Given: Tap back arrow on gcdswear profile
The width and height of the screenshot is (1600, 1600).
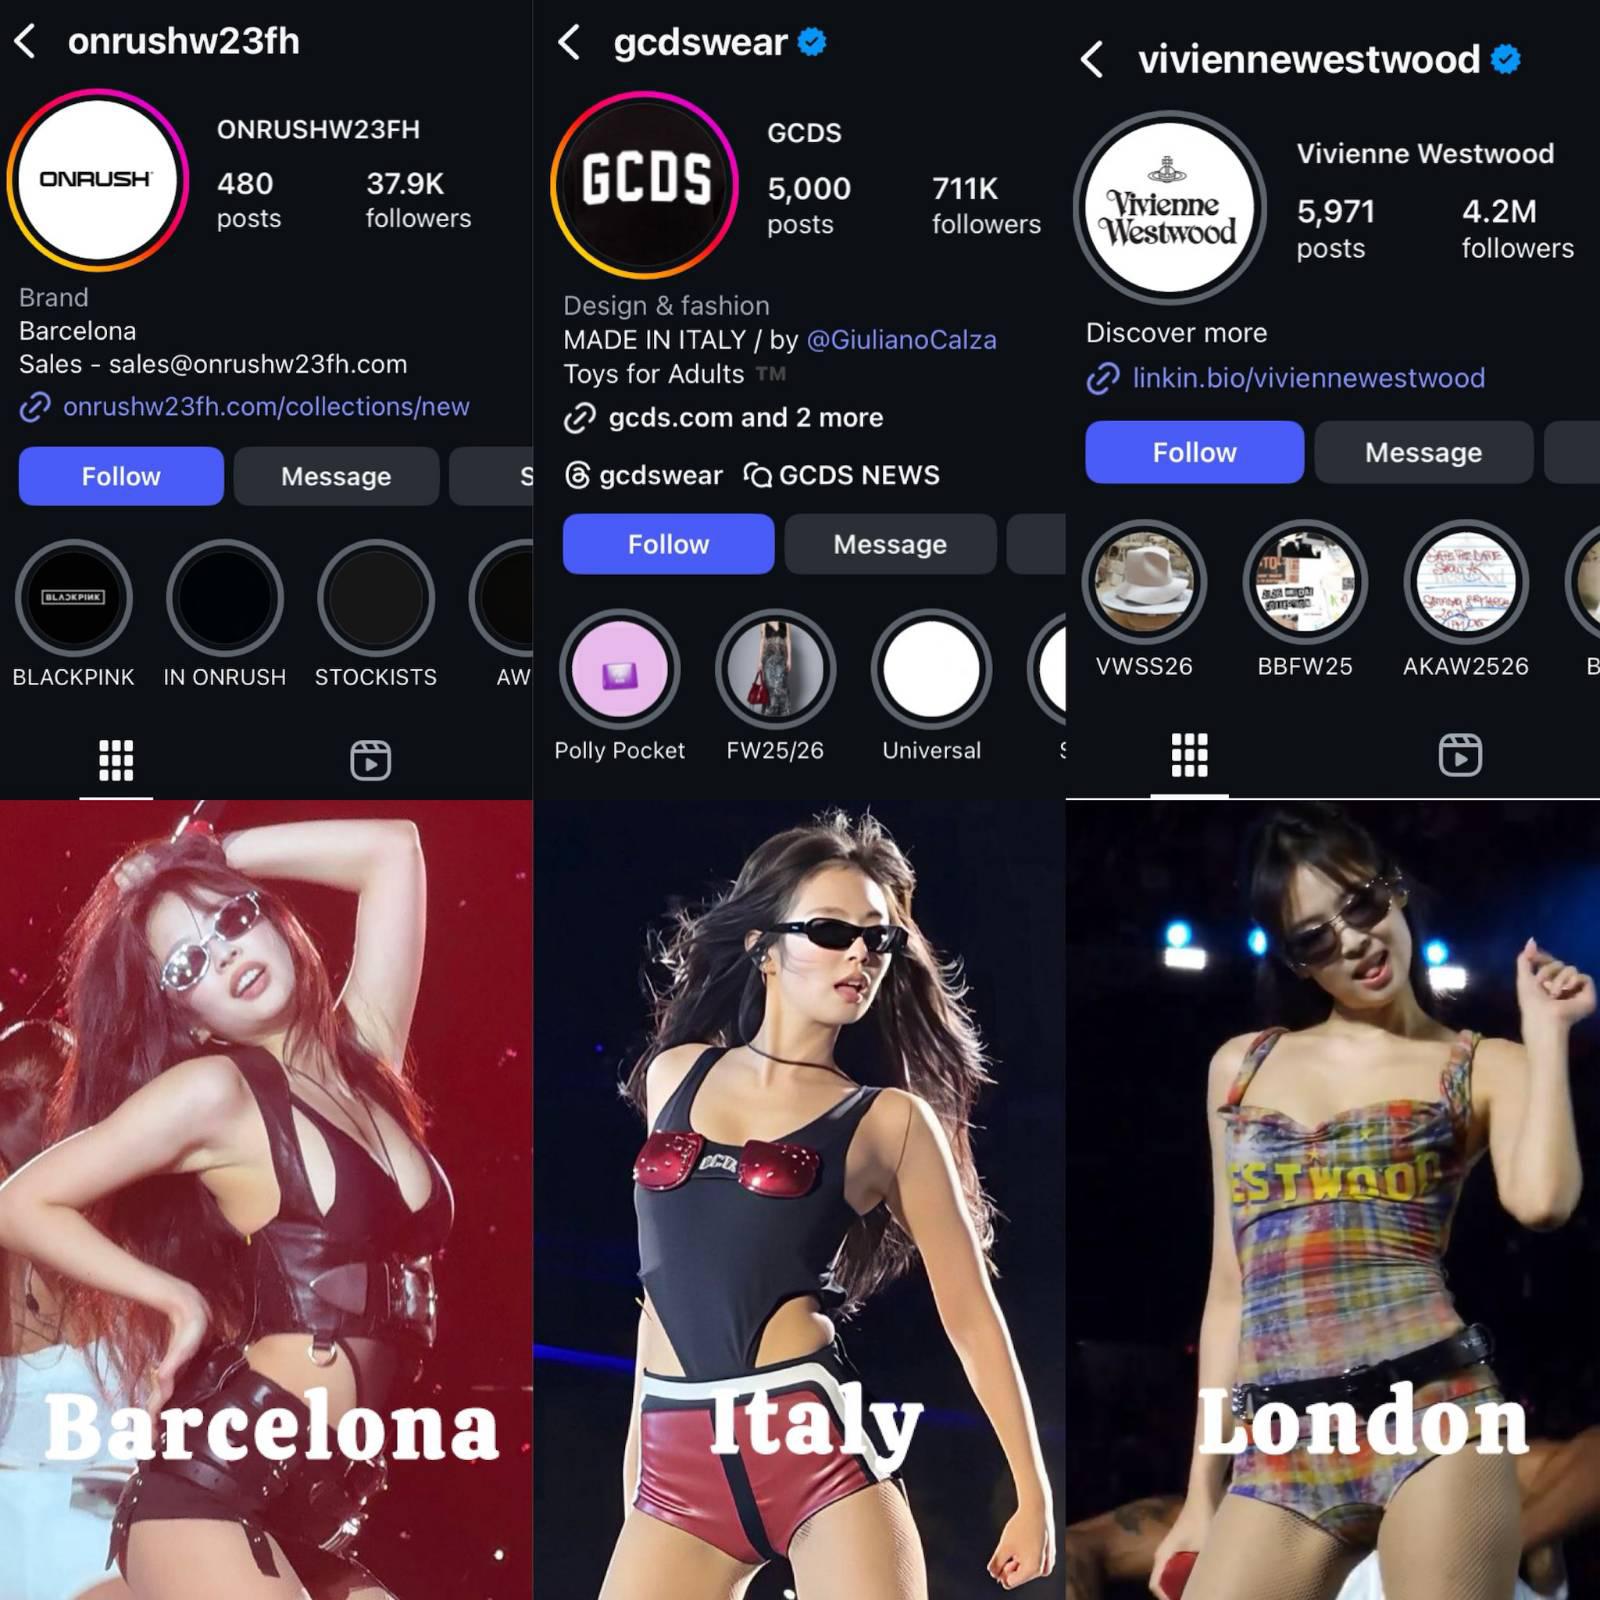Looking at the screenshot, I should click(569, 42).
